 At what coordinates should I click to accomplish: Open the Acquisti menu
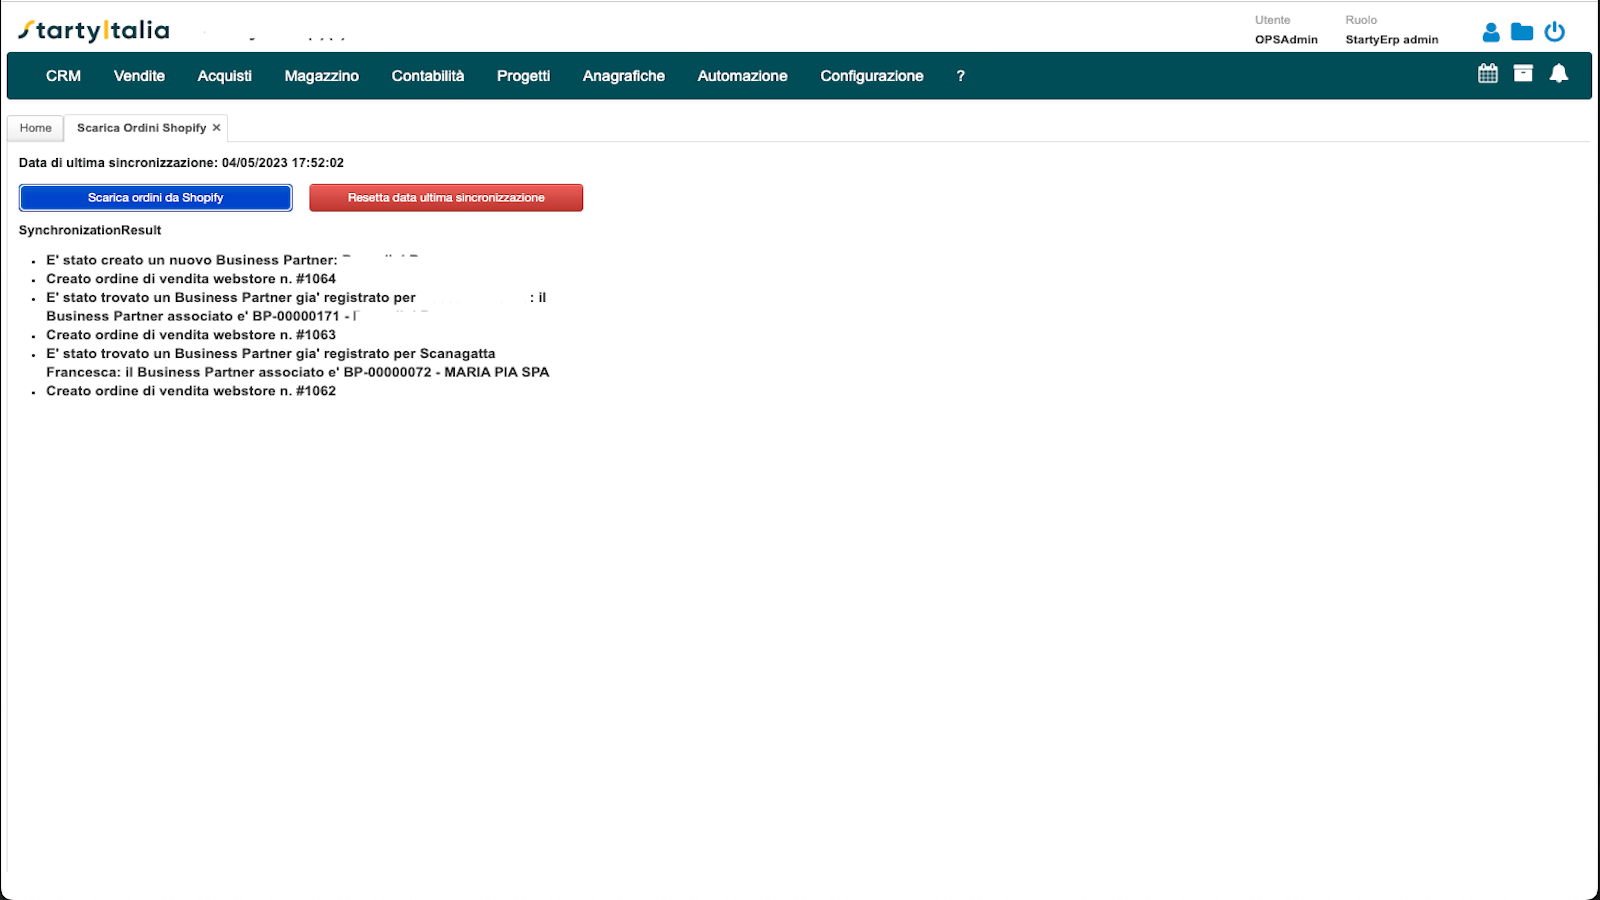[225, 76]
